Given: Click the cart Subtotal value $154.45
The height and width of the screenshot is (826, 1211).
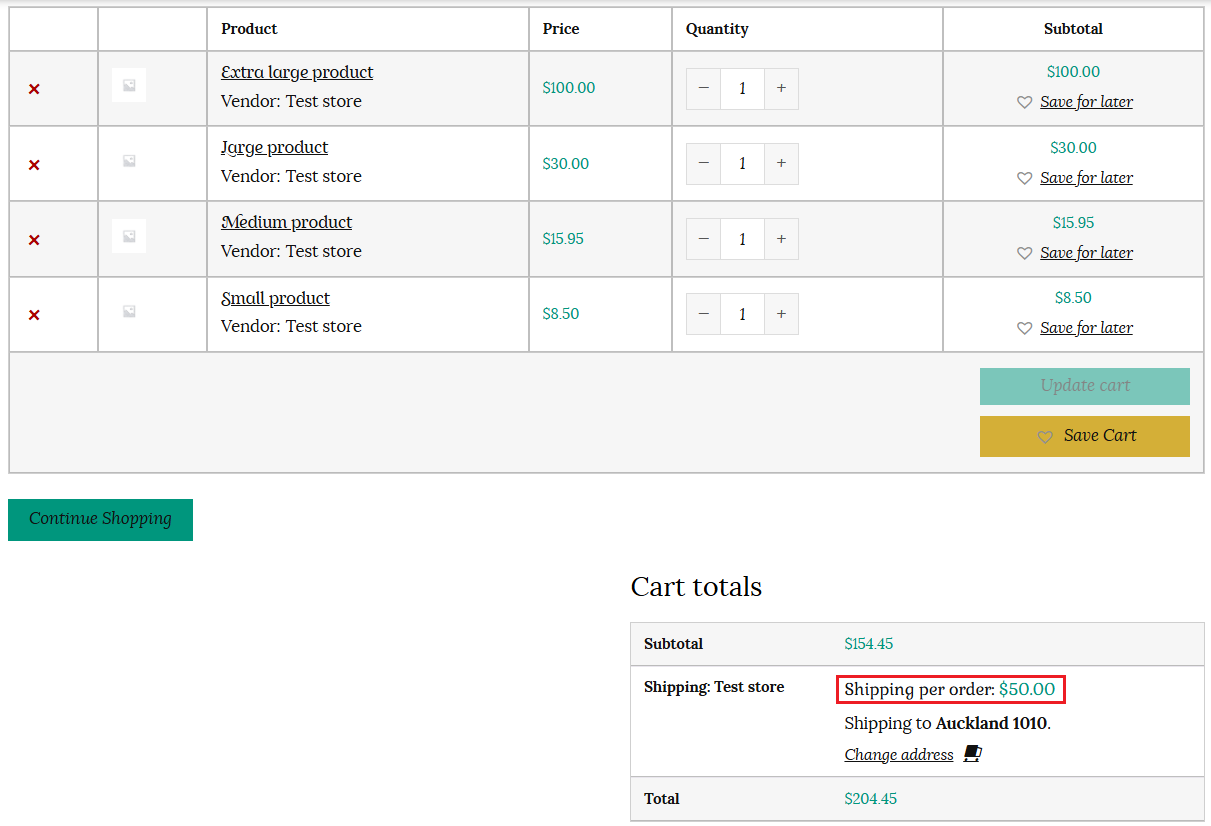Looking at the screenshot, I should coord(869,644).
